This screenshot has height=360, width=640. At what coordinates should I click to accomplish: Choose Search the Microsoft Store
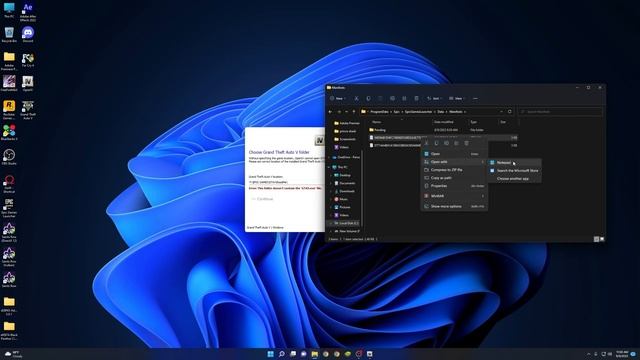514,171
